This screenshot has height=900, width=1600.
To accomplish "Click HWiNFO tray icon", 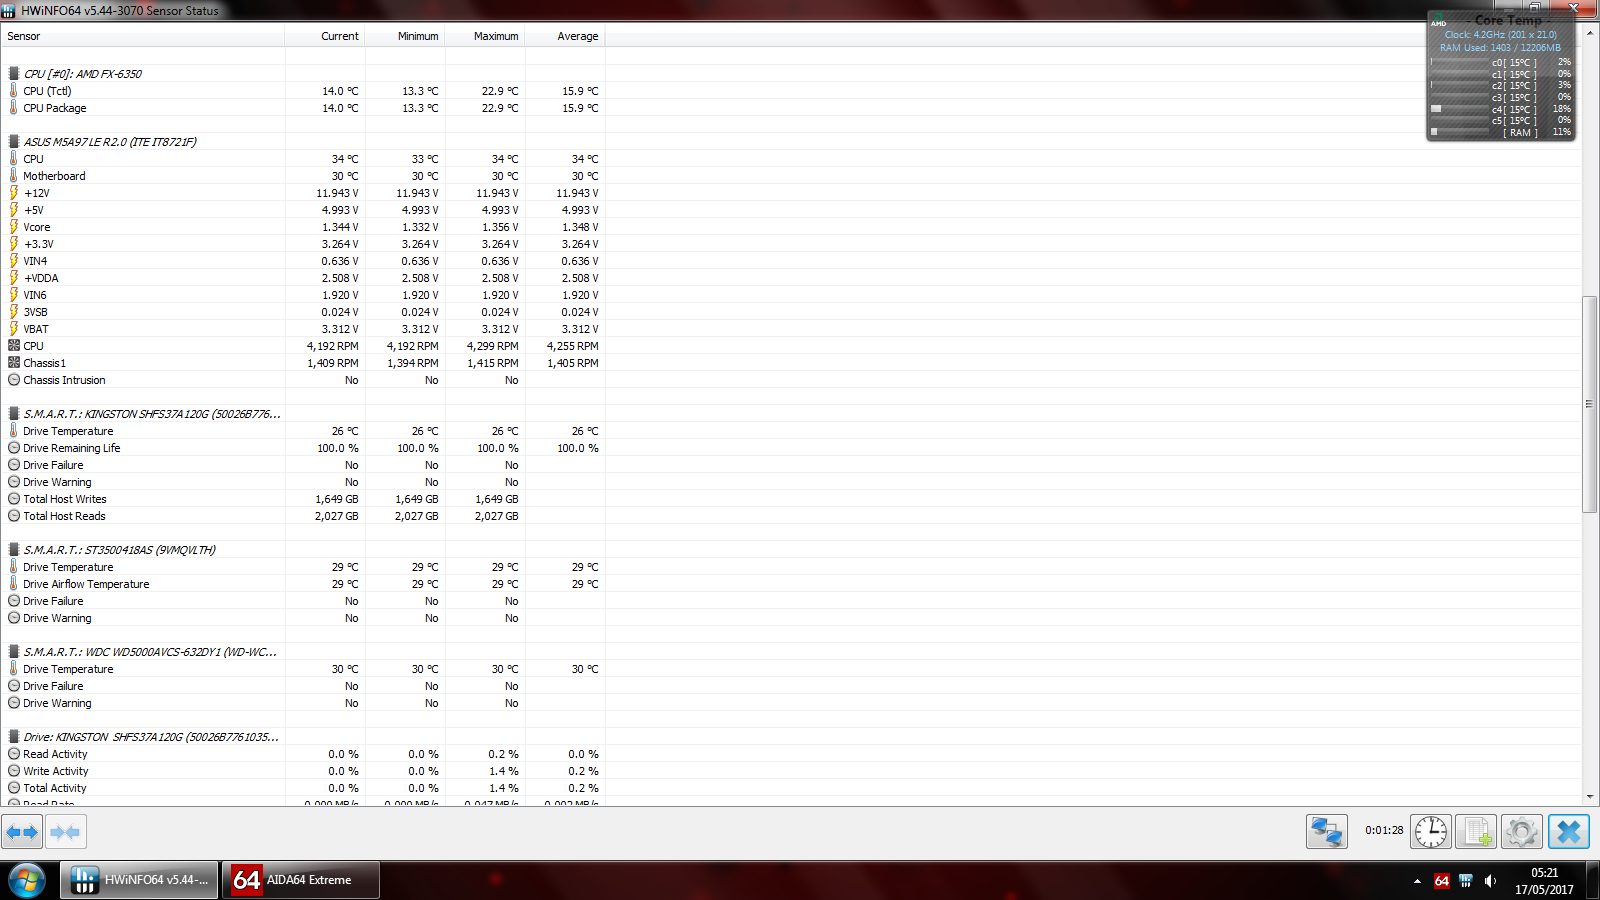I will (1466, 881).
